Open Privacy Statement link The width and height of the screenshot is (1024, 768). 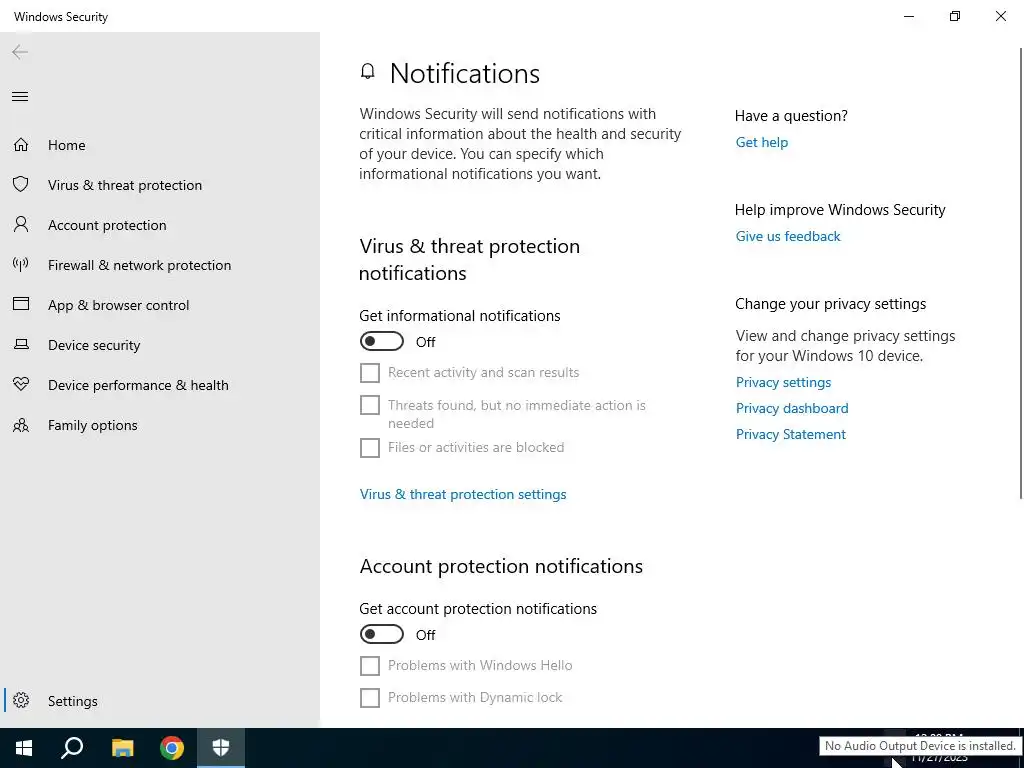tap(790, 434)
